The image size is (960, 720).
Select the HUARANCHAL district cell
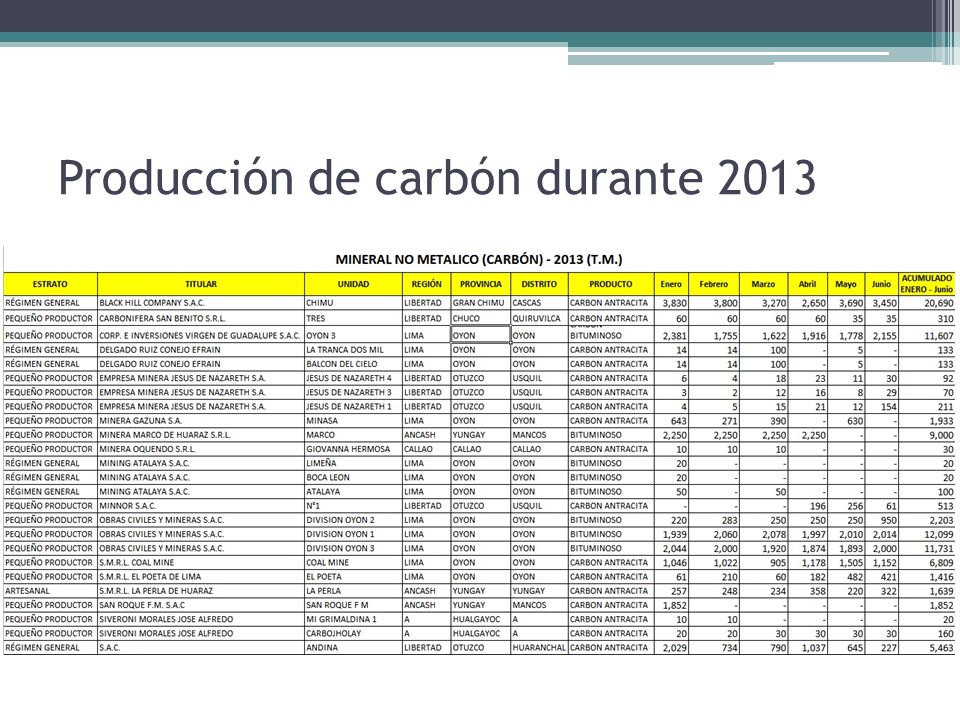click(x=539, y=647)
